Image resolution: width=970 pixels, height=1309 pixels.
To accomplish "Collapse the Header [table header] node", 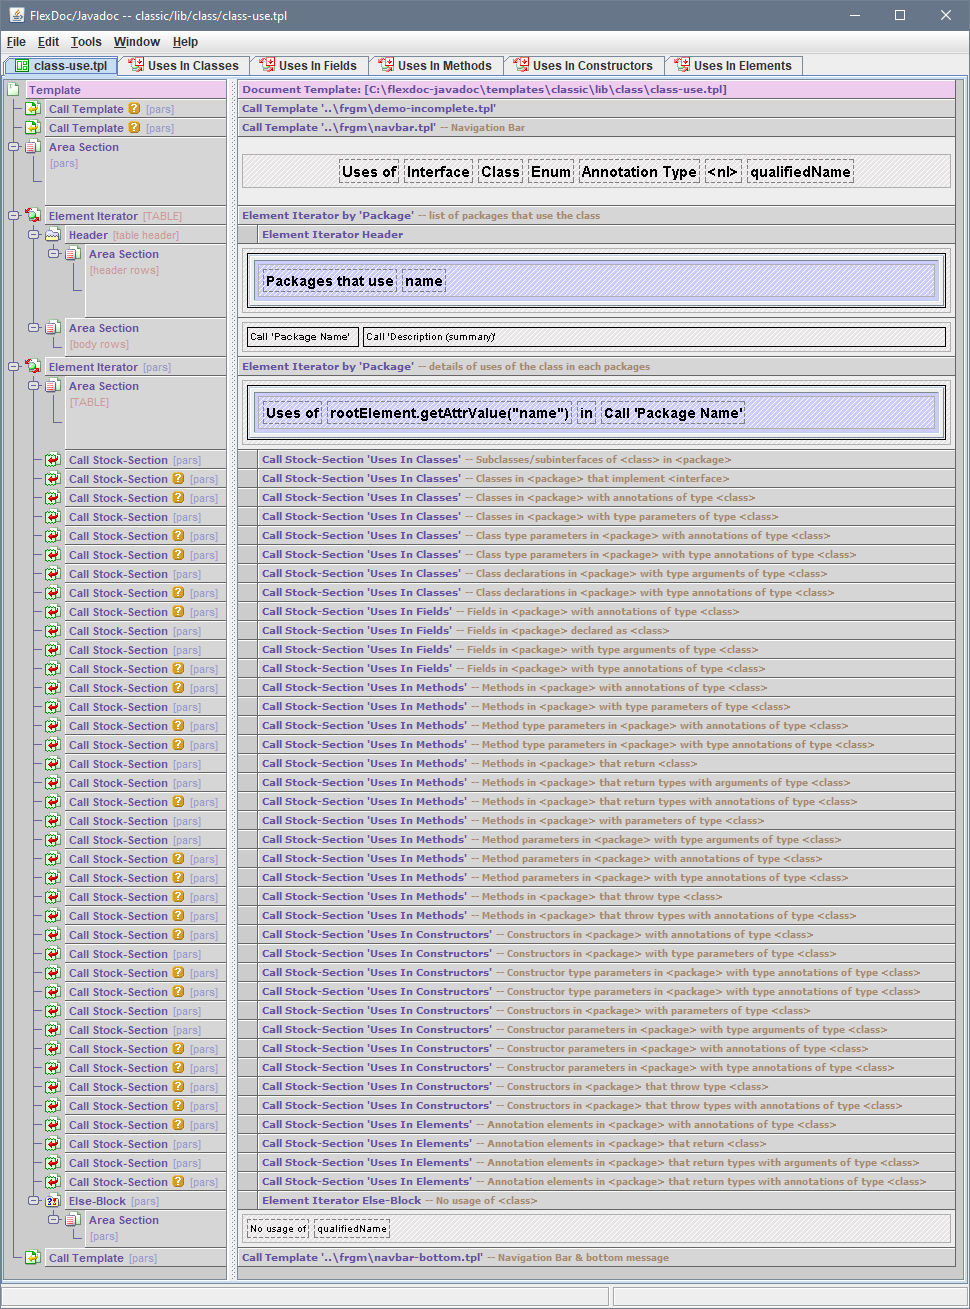I will coord(34,235).
